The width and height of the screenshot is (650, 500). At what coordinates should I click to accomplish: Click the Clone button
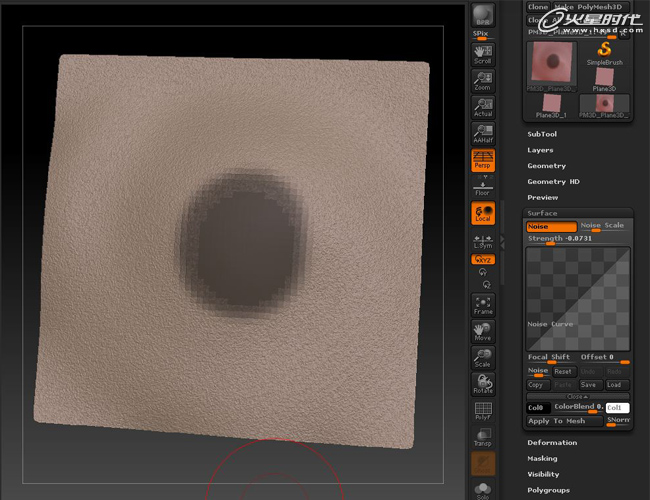538,7
